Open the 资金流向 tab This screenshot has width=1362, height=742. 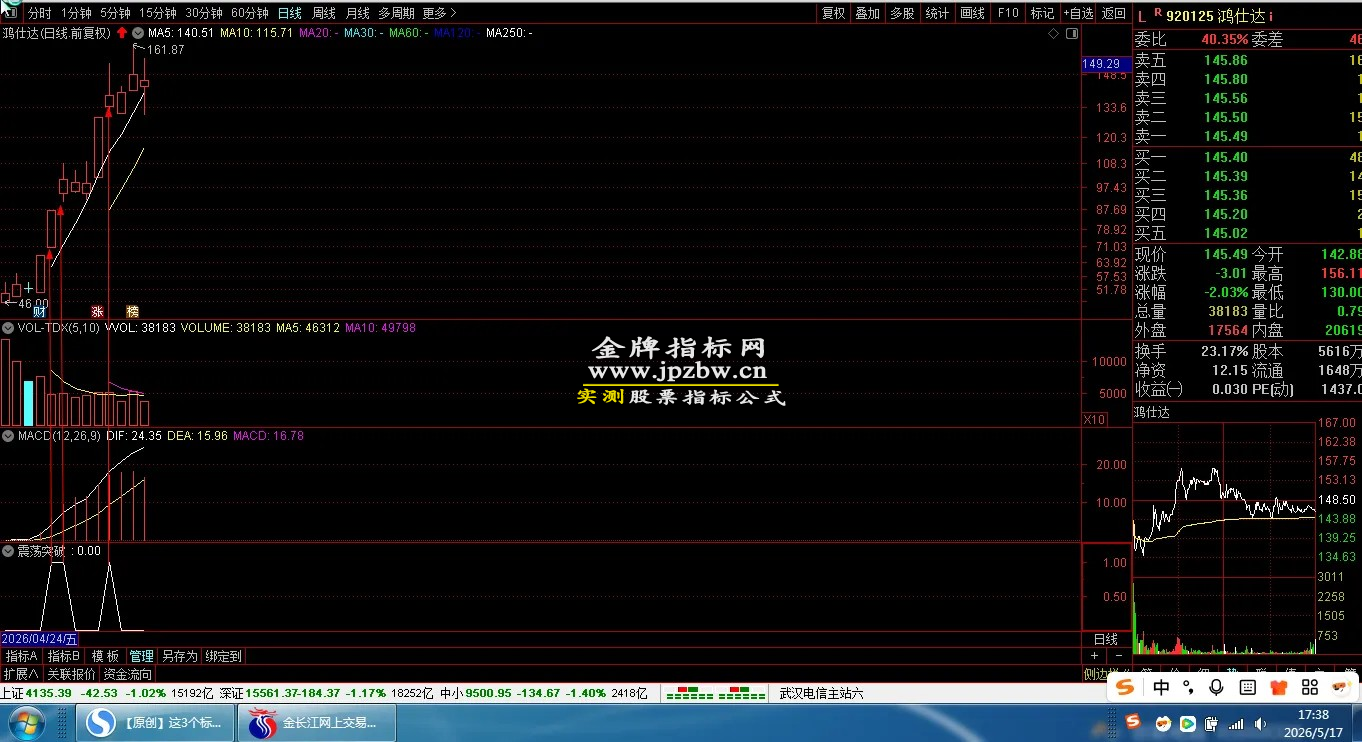pos(128,674)
